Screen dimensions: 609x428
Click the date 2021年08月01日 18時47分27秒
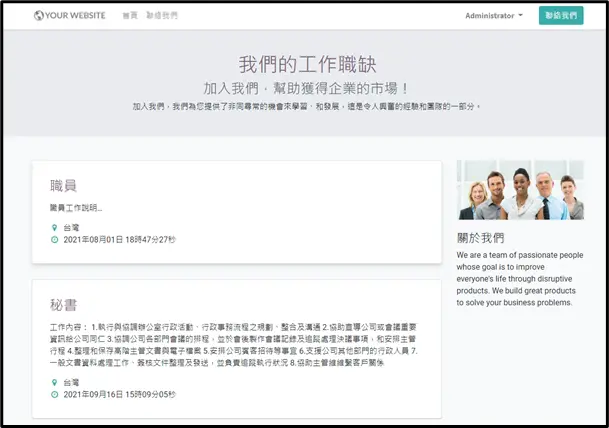pyautogui.click(x=120, y=240)
